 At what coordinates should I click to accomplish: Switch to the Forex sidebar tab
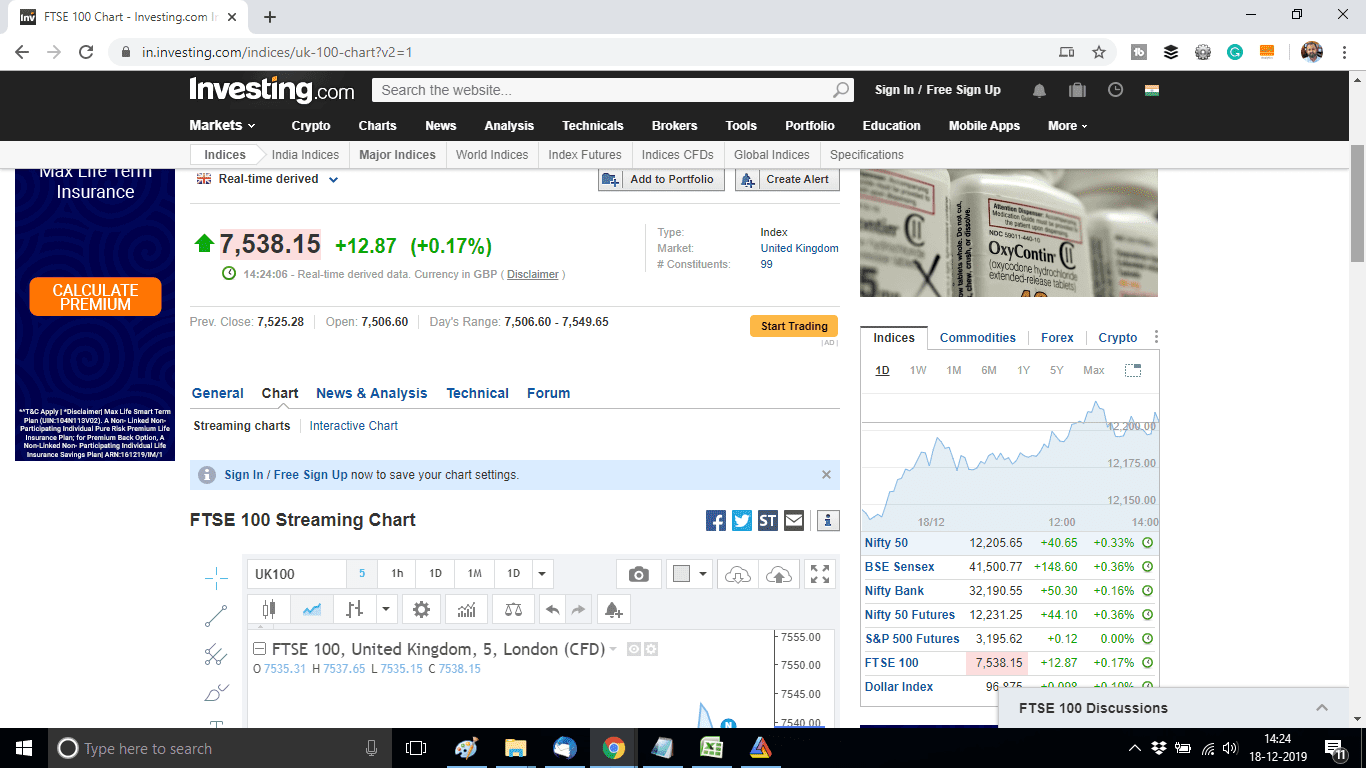(x=1057, y=338)
